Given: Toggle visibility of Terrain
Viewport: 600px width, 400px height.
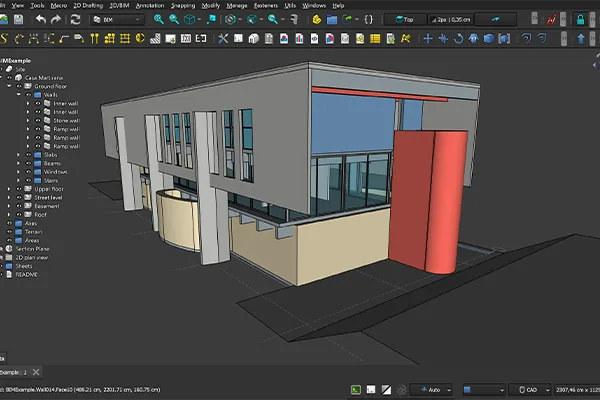Looking at the screenshot, I should click(x=9, y=232).
